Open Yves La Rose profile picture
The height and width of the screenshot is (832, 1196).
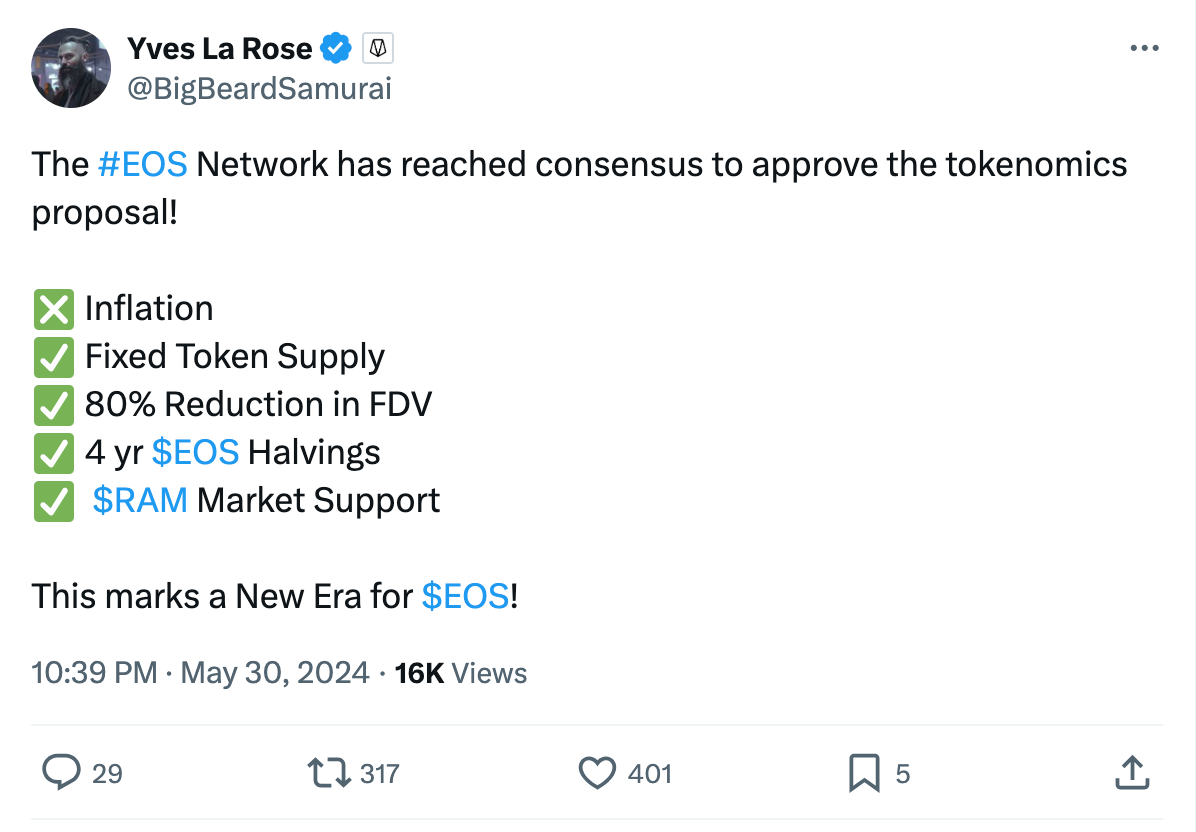[x=71, y=69]
